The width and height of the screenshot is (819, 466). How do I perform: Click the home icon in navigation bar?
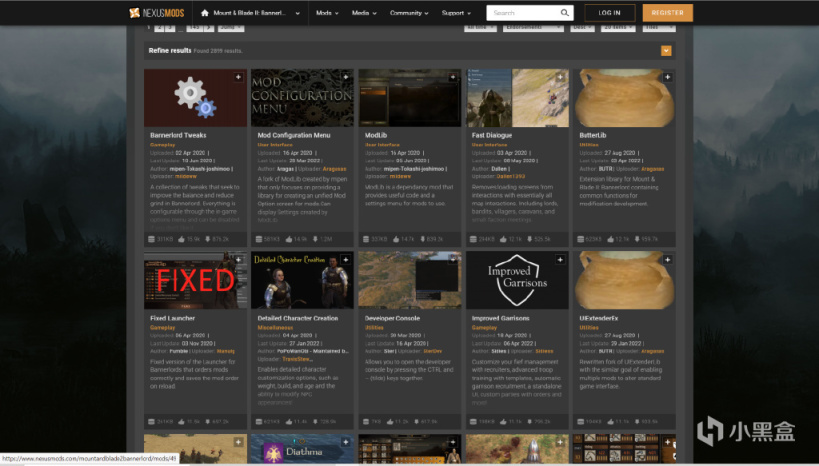tap(204, 13)
